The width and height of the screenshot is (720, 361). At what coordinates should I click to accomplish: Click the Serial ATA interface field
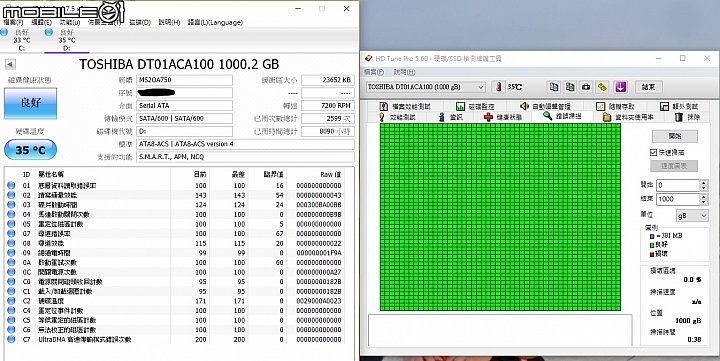pos(185,106)
